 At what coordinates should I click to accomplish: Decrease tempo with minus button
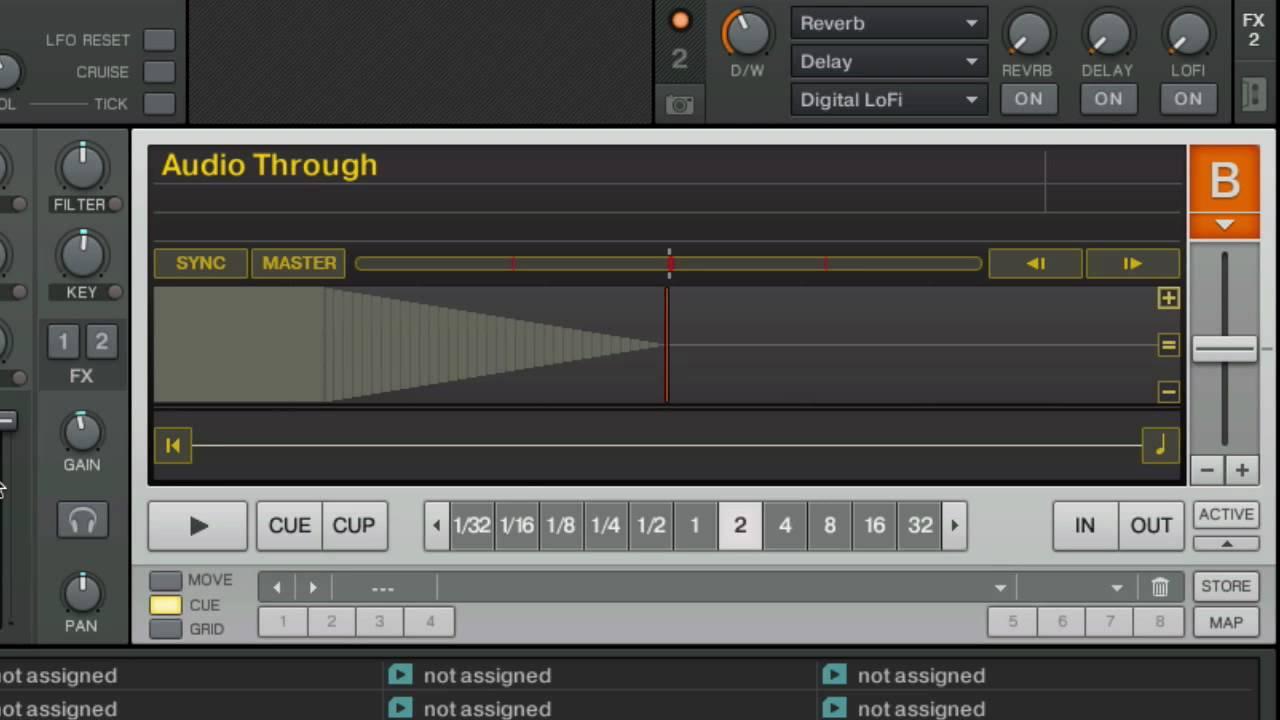(1207, 470)
